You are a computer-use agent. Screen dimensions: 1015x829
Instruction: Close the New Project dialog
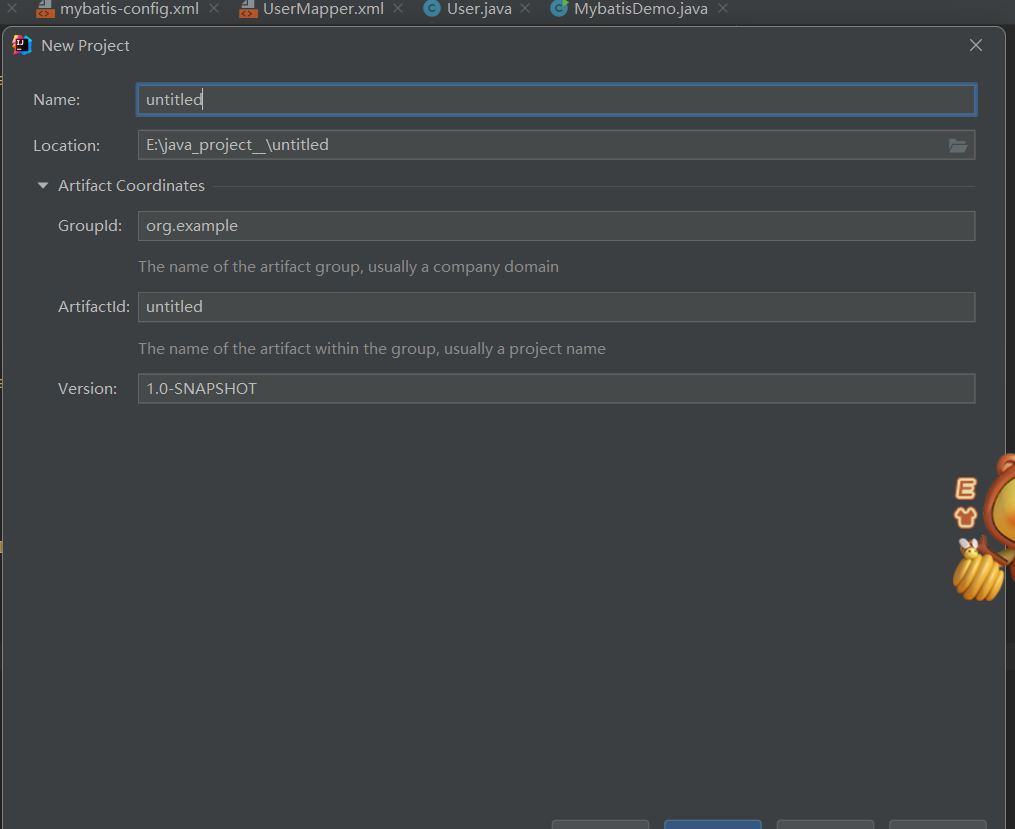[976, 45]
